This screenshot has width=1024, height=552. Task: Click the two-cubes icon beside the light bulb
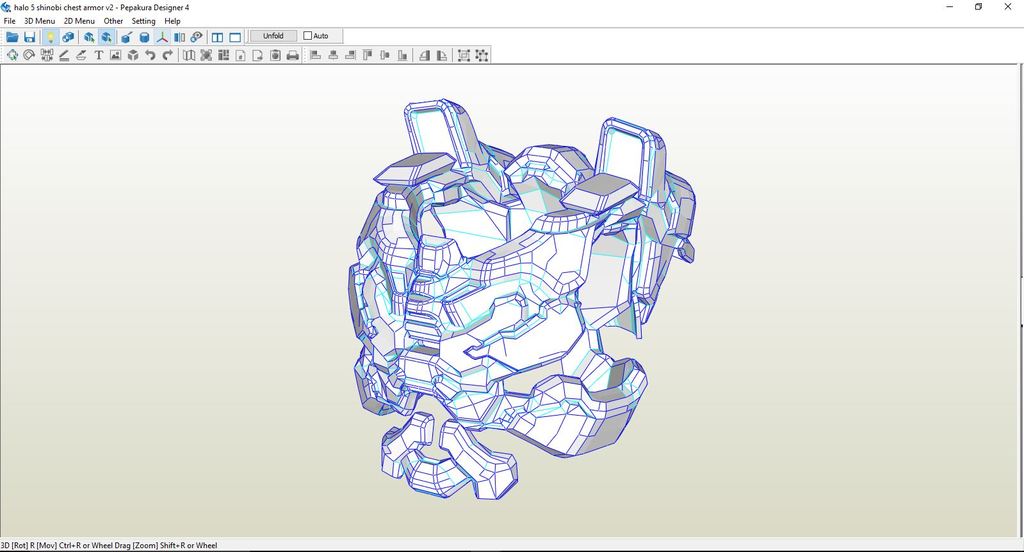(67, 37)
